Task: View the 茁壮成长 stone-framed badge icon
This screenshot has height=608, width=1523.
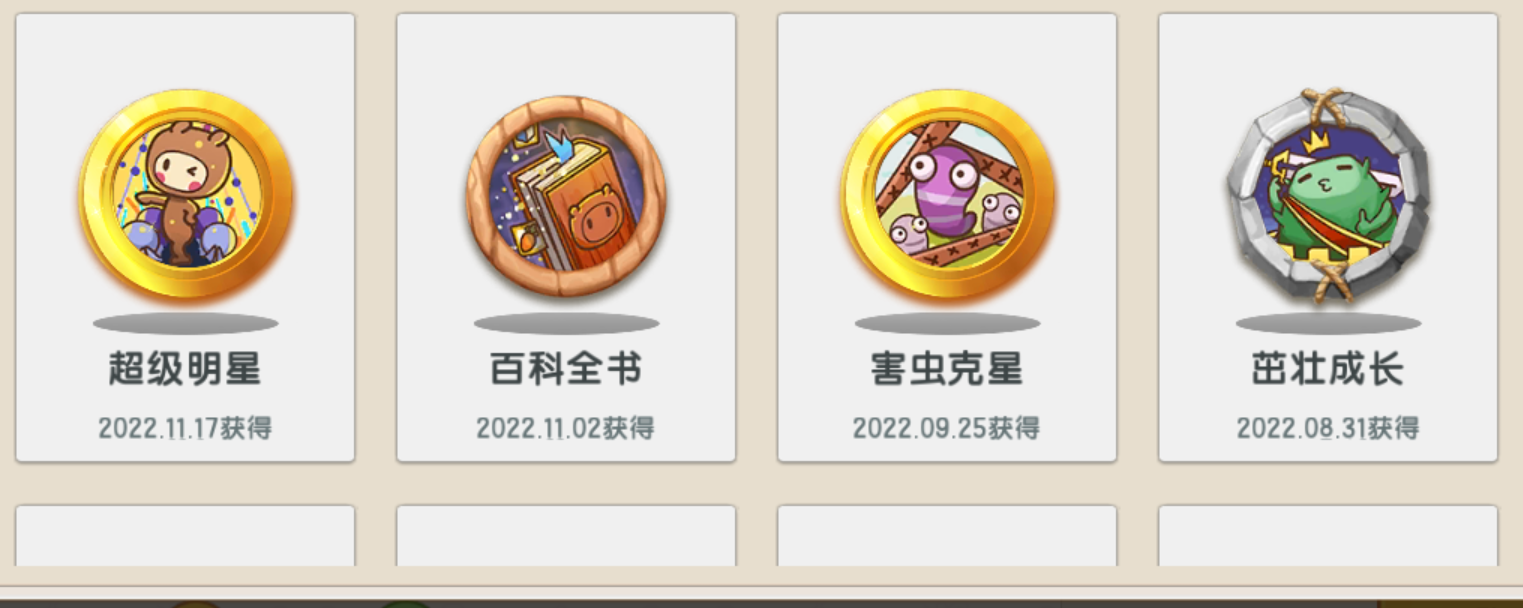Action: coord(1328,195)
